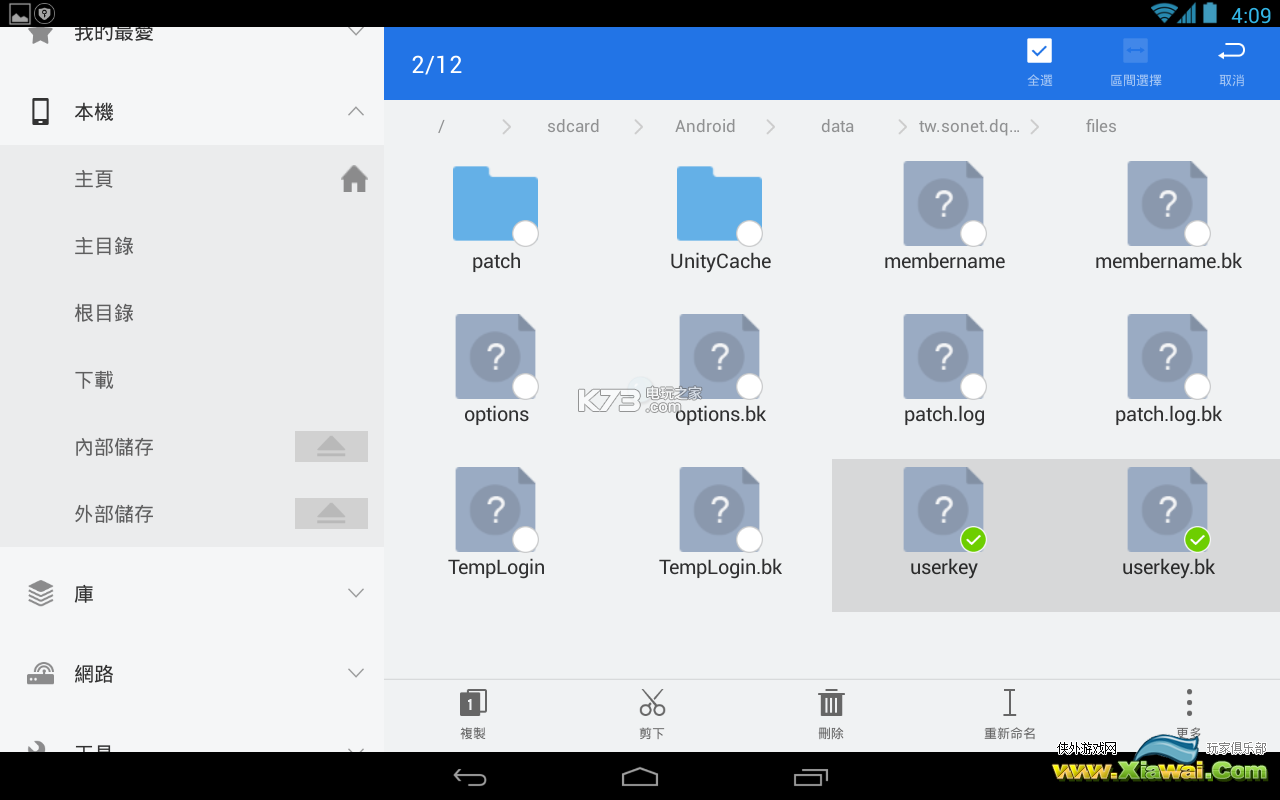Tap the library stack icon beside 庫
The image size is (1280, 800).
[x=40, y=593]
